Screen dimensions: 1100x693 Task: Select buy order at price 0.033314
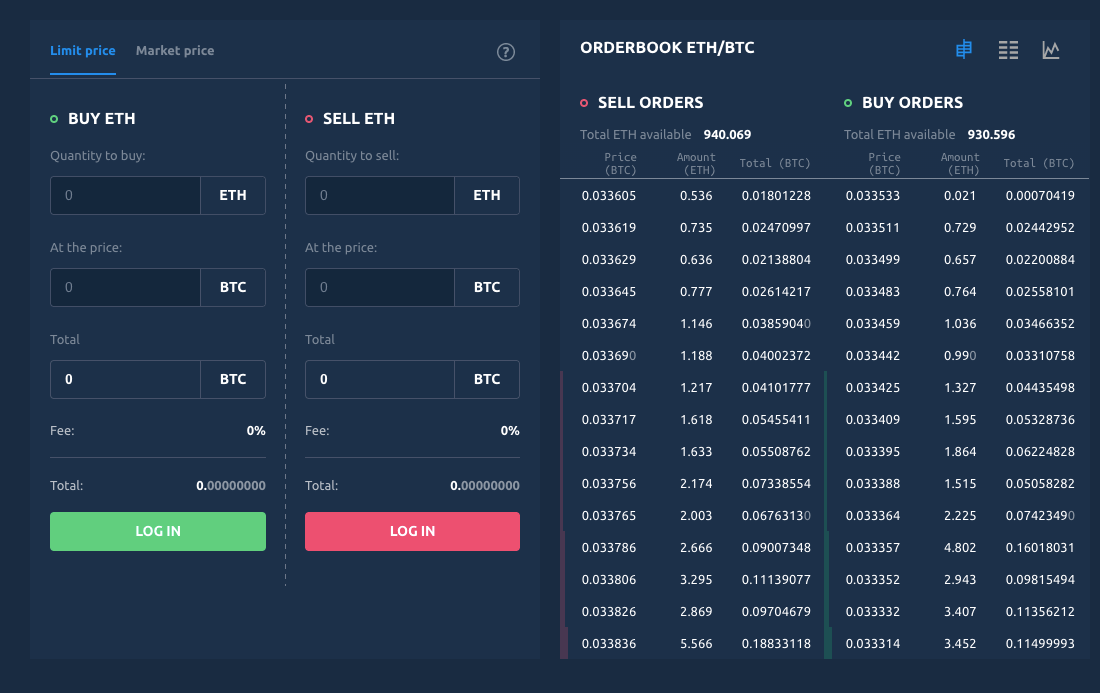(x=957, y=643)
